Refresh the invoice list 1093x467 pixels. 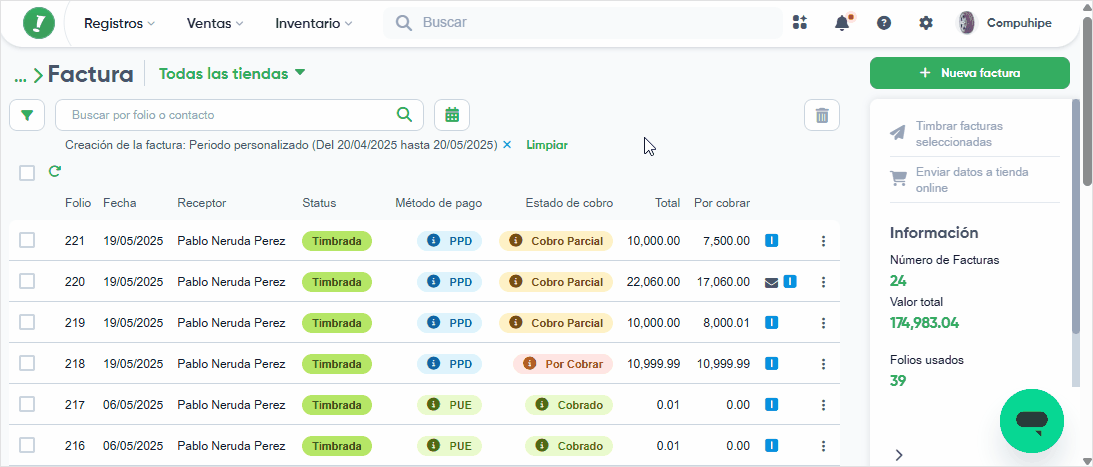pyautogui.click(x=54, y=171)
